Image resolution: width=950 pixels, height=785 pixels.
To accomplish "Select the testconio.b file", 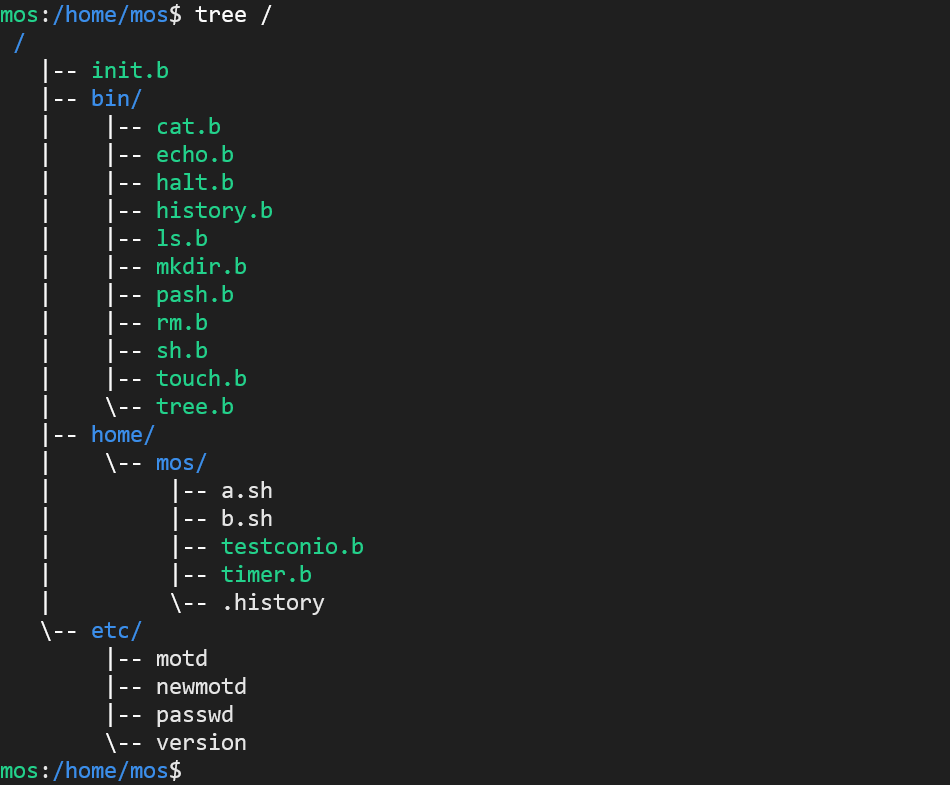I will pos(292,546).
